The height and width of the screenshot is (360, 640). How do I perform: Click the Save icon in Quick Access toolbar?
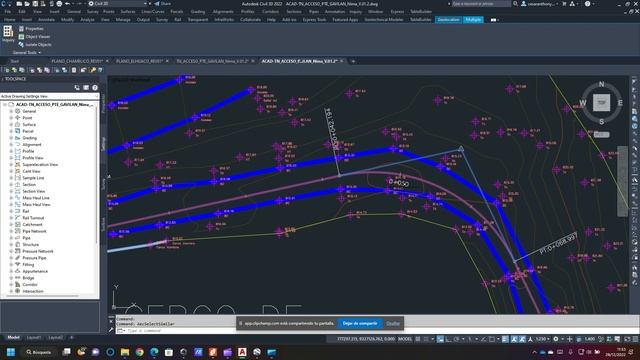click(x=35, y=4)
